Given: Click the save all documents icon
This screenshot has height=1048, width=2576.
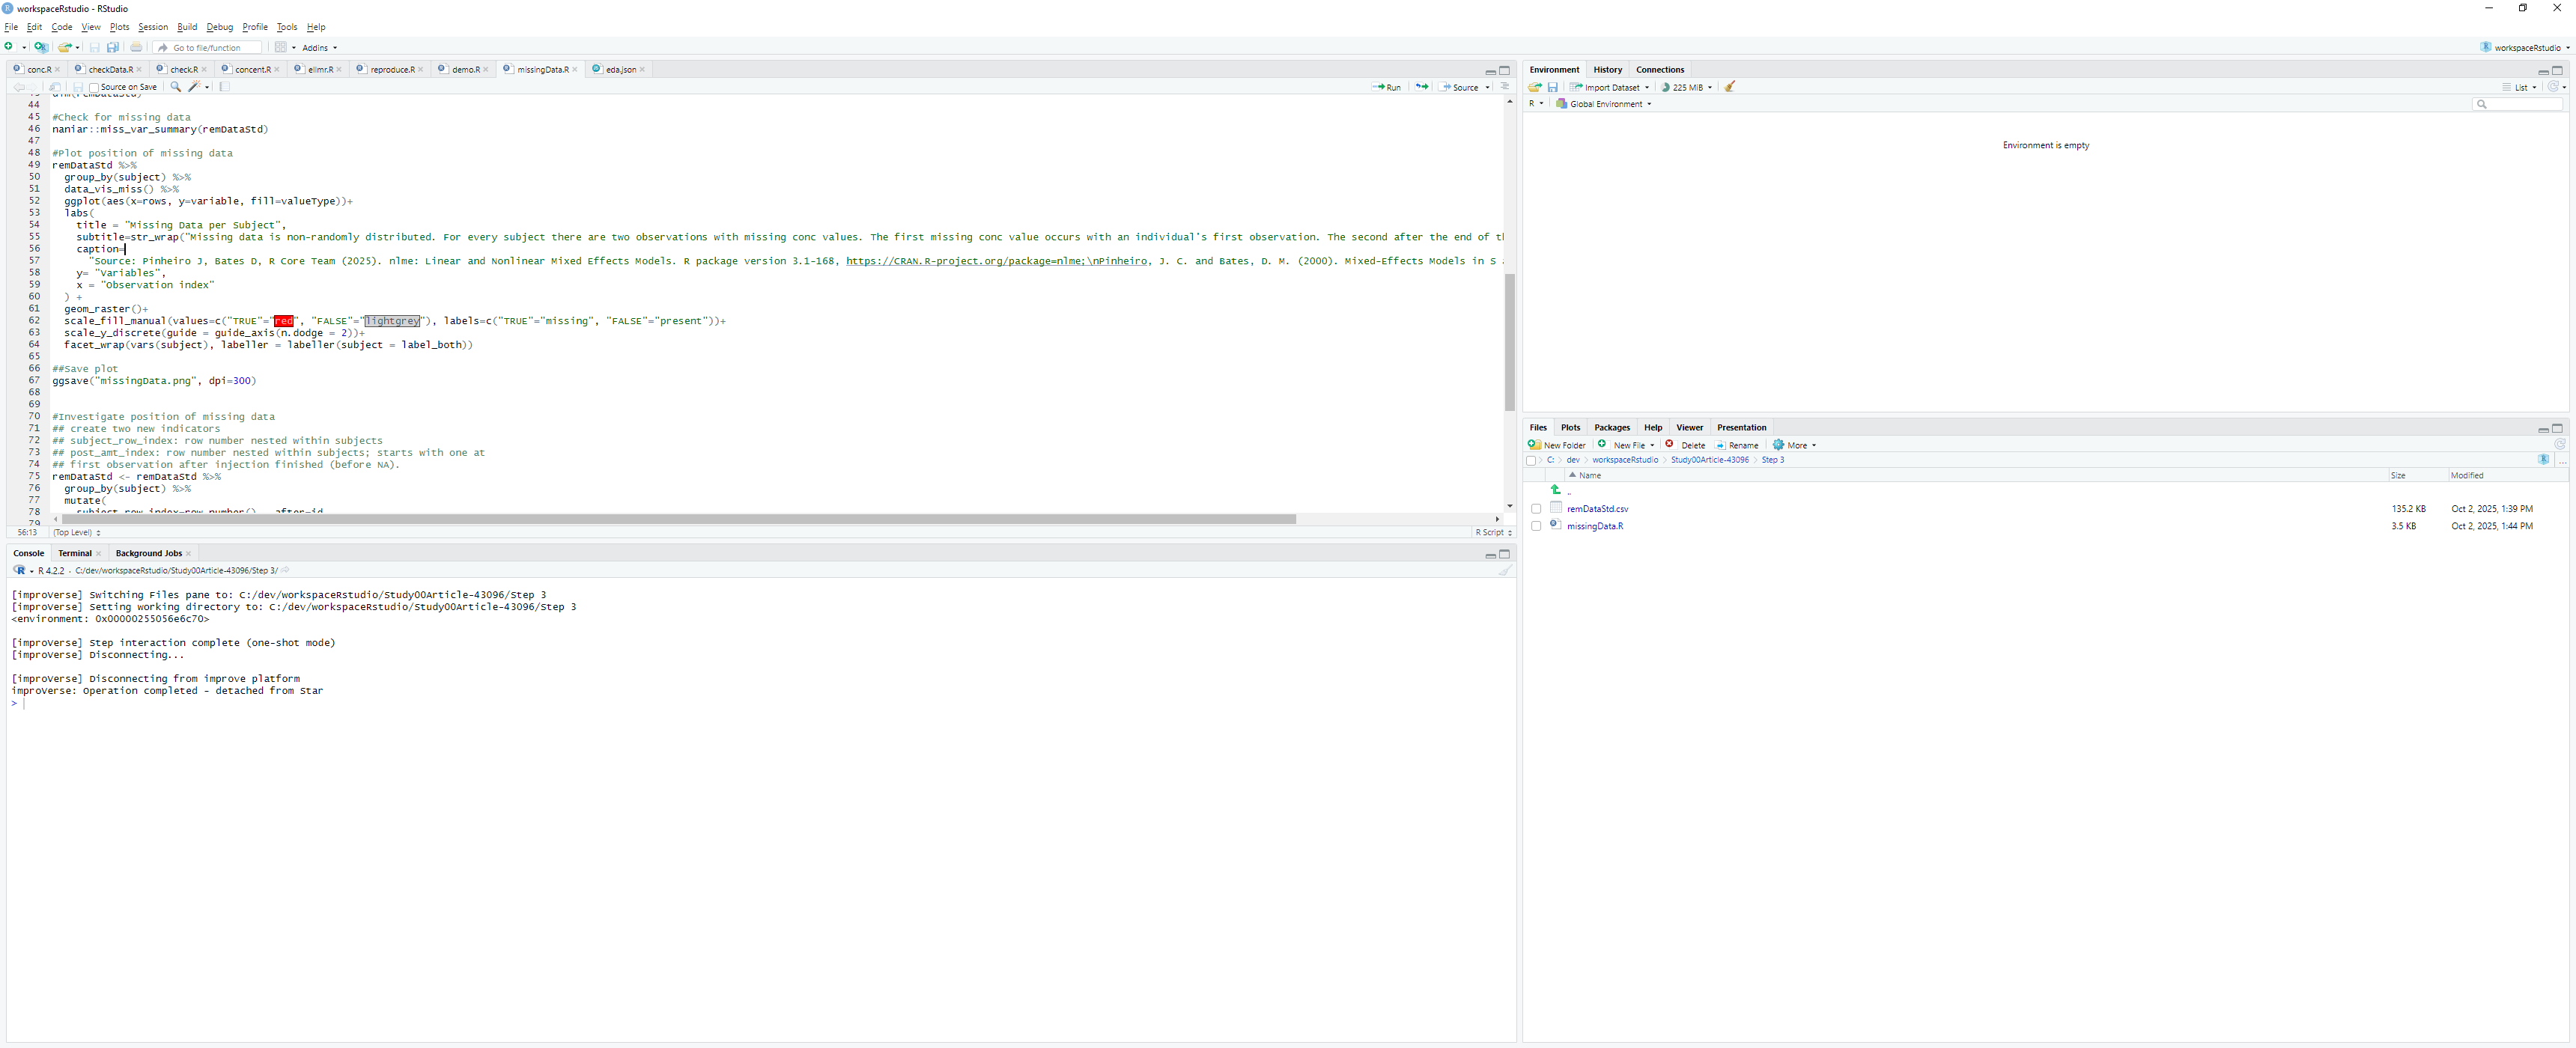Looking at the screenshot, I should (x=113, y=47).
